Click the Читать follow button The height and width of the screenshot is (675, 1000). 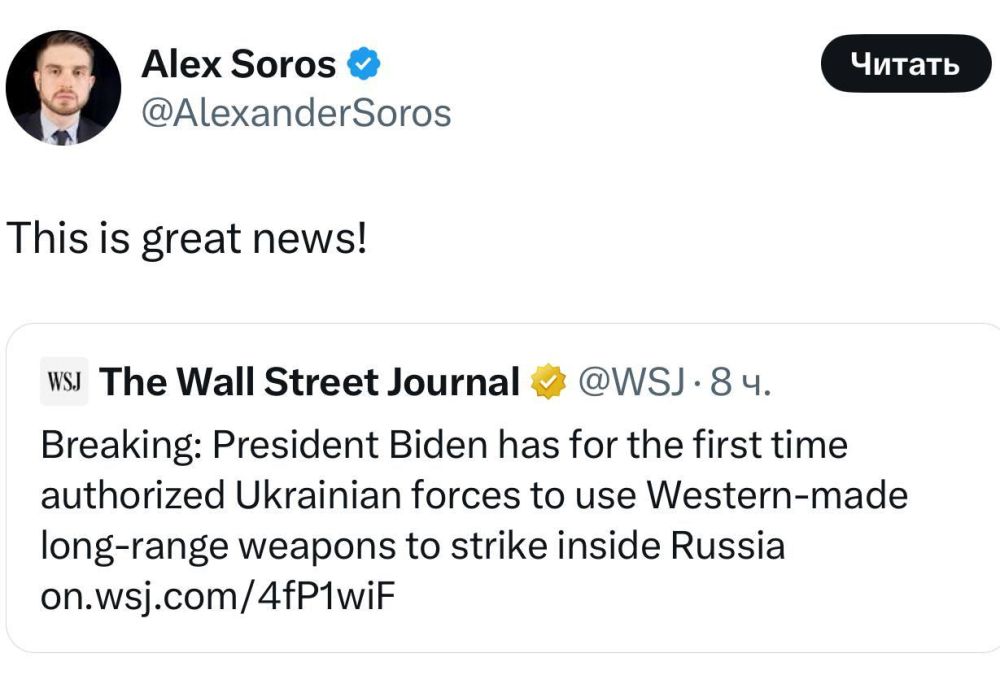tap(906, 64)
